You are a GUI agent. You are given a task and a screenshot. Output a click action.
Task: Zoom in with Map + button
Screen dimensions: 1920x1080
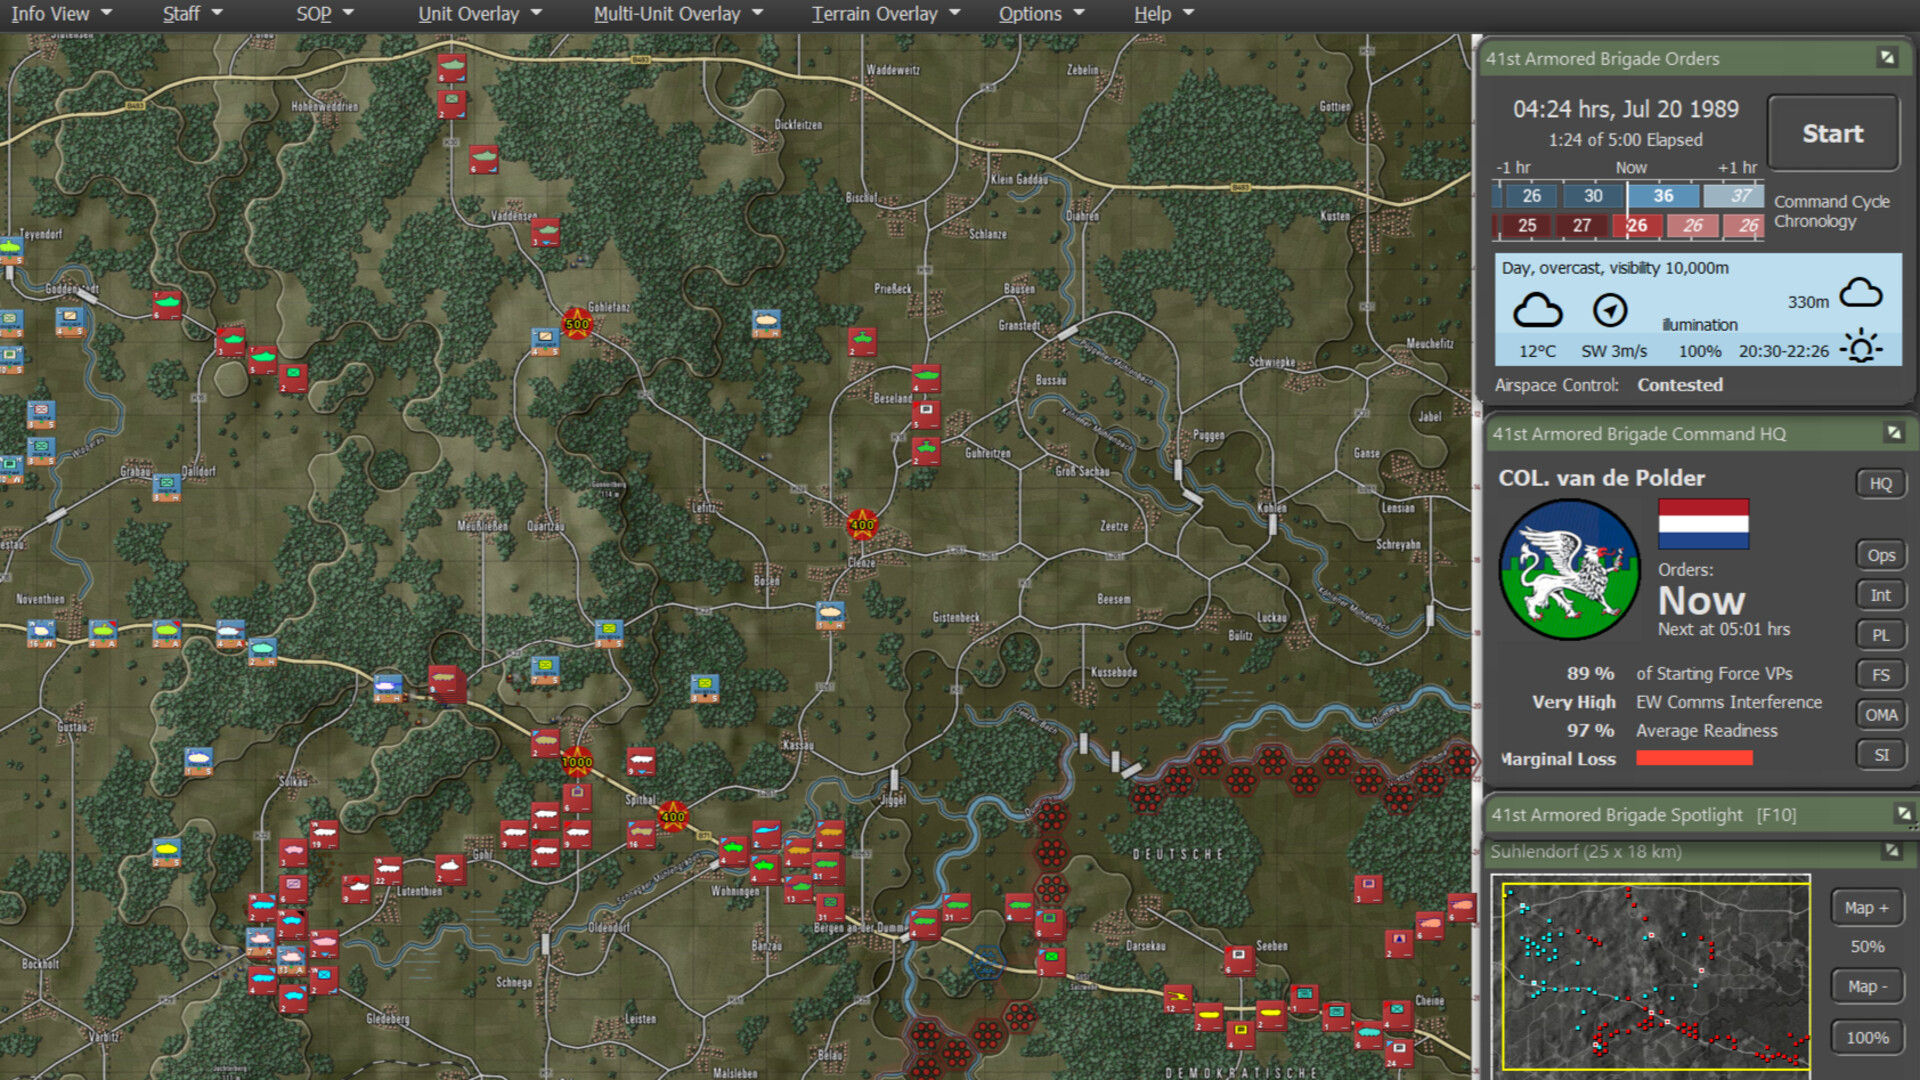coord(1866,908)
